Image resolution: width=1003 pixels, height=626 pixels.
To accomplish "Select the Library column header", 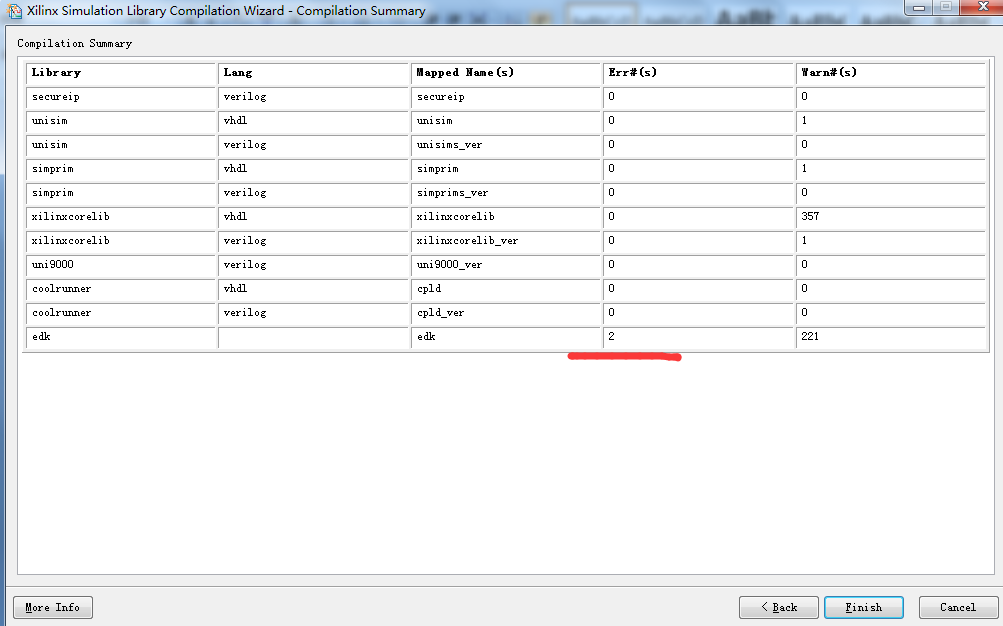I will tap(120, 74).
